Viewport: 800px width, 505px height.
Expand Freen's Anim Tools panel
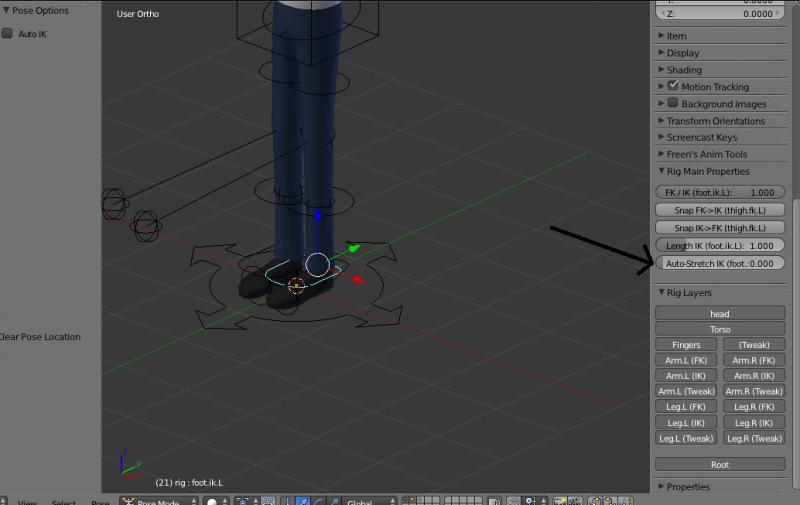pos(661,154)
